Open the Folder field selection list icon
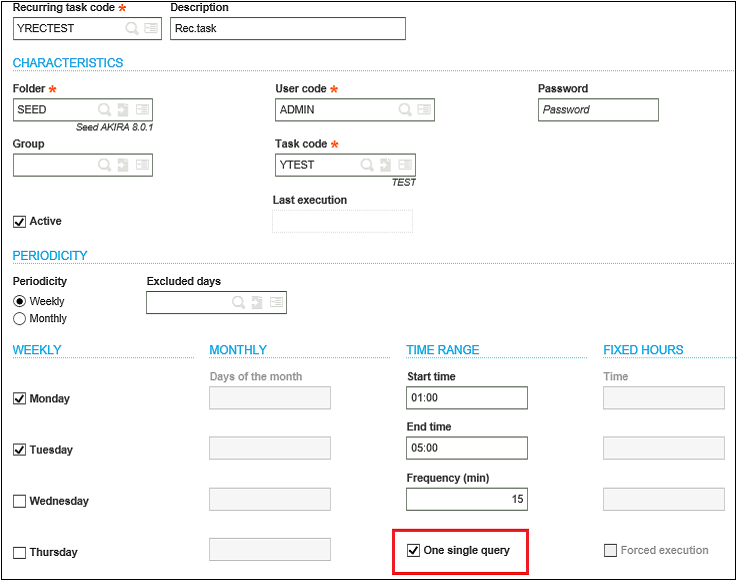 [142, 110]
